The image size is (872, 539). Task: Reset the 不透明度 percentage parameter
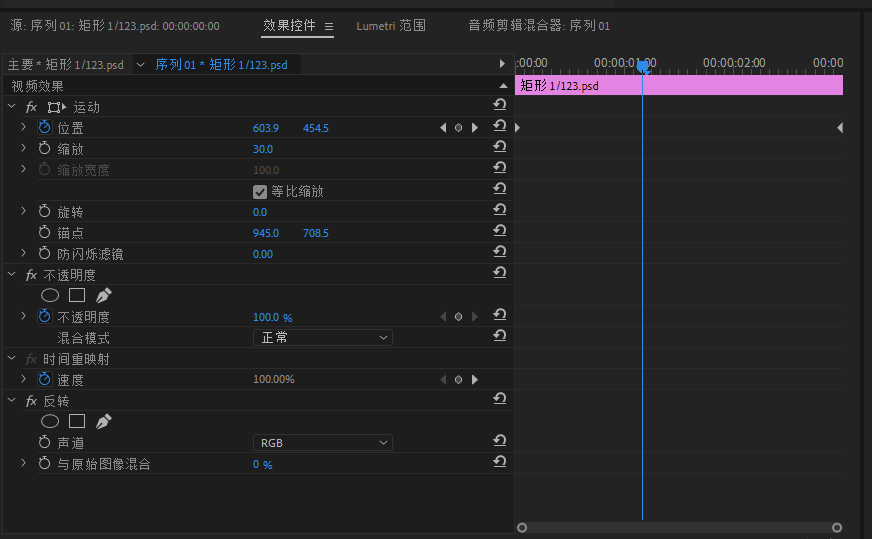click(499, 315)
